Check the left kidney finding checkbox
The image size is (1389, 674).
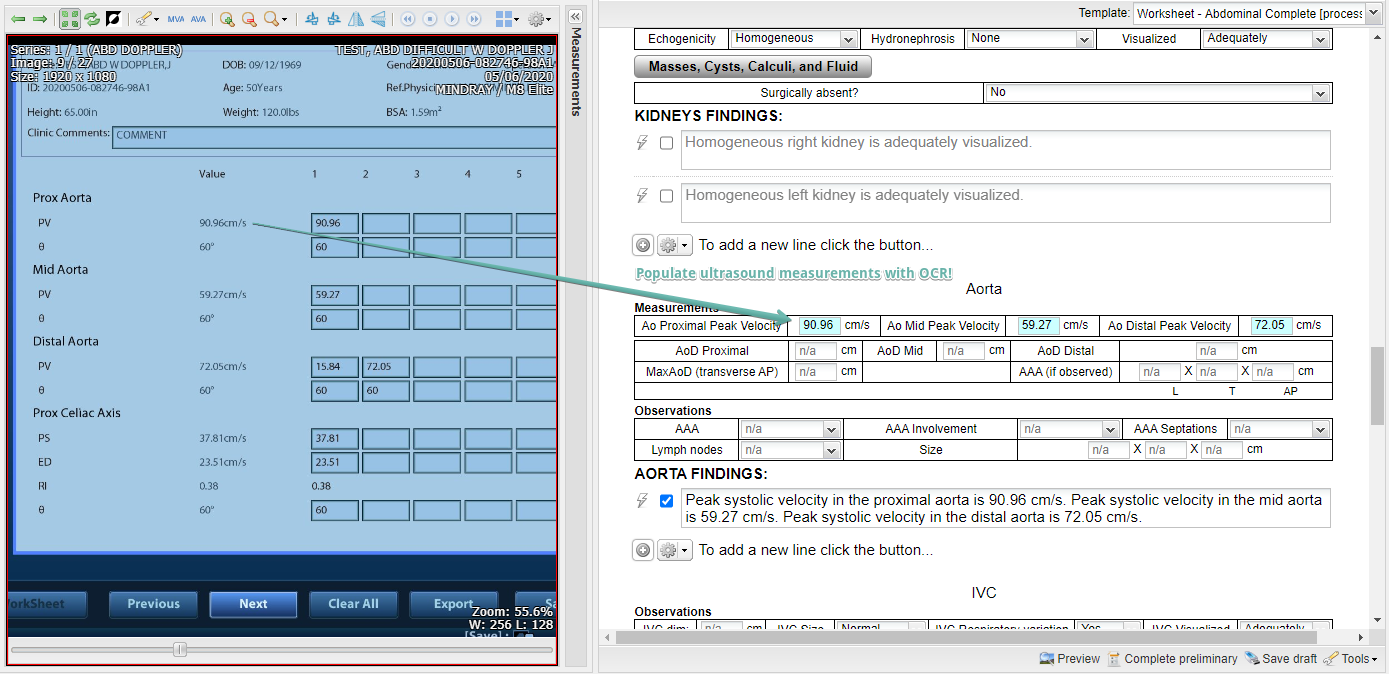(666, 196)
